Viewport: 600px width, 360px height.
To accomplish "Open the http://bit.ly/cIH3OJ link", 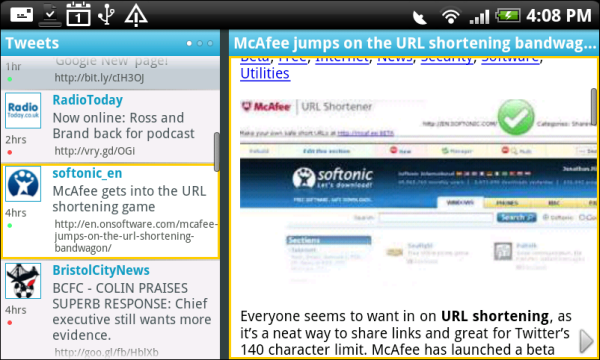I will pos(99,78).
